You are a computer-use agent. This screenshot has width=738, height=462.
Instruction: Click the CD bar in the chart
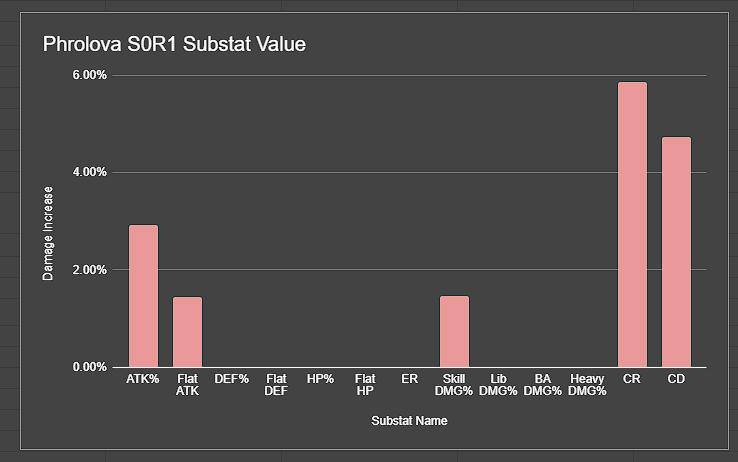point(676,252)
